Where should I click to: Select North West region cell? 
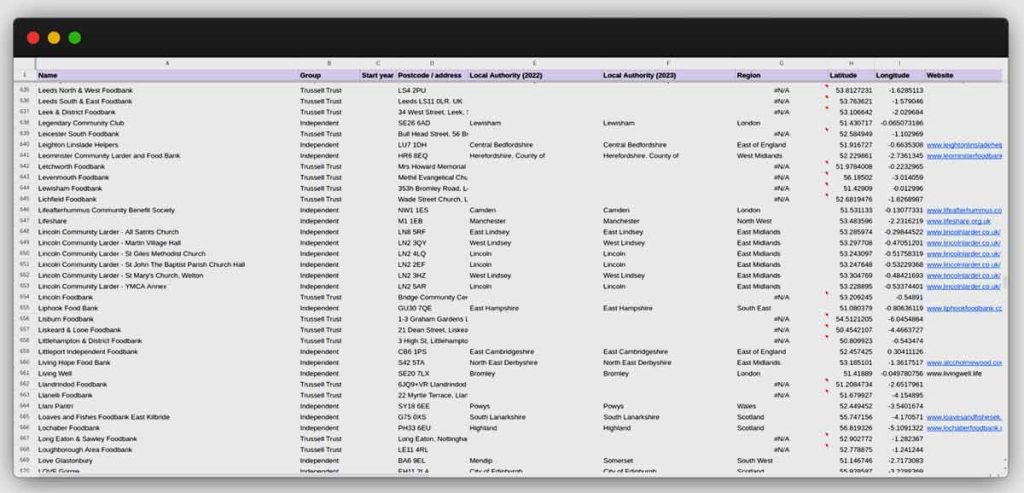coord(781,221)
